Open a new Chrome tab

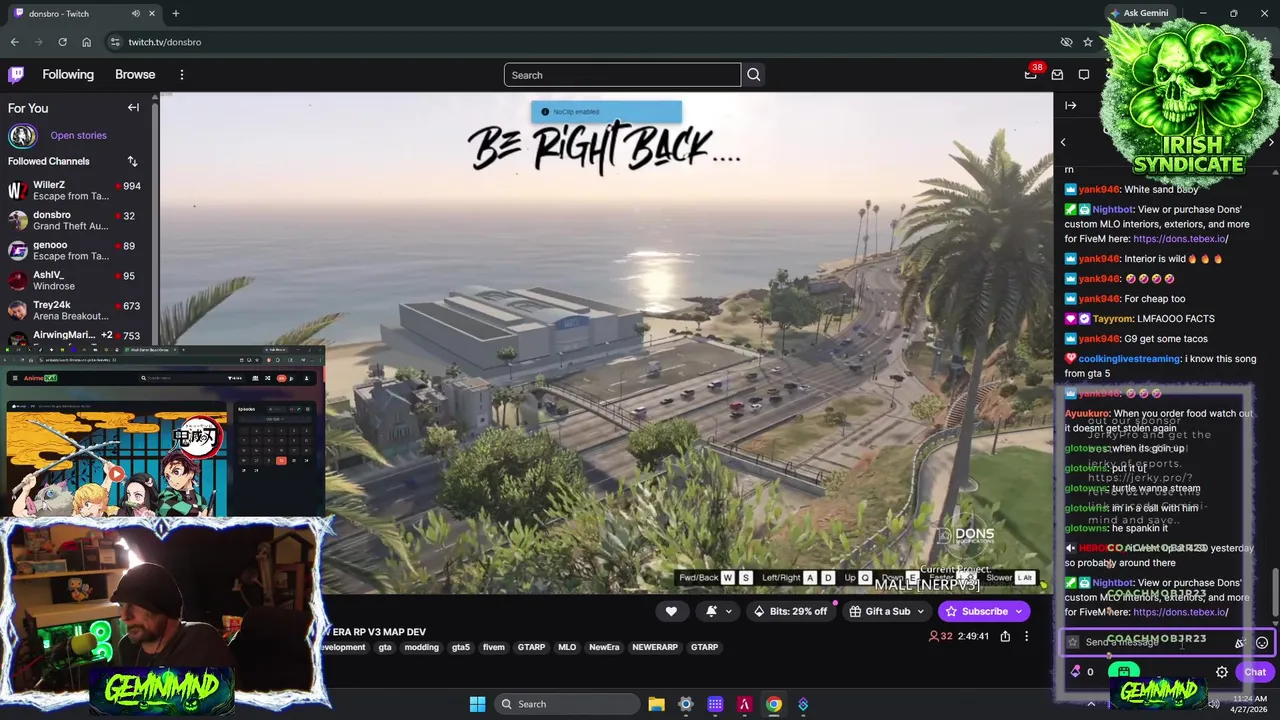click(x=175, y=14)
